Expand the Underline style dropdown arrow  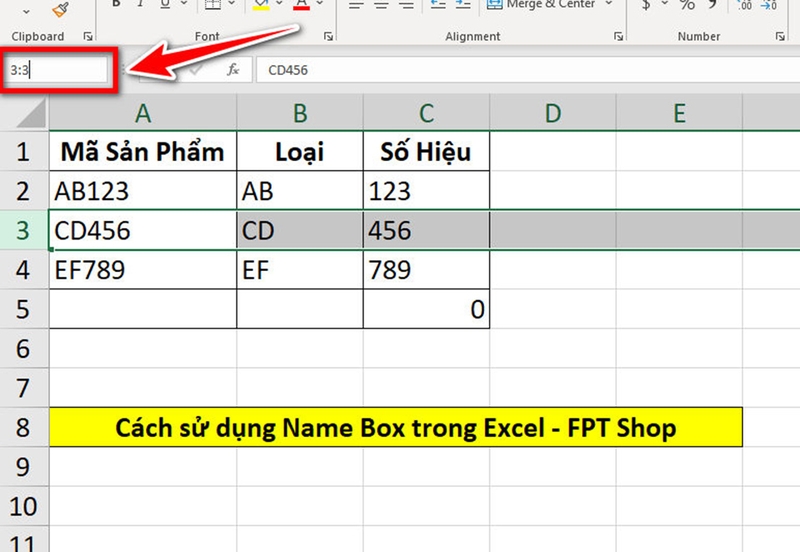click(x=184, y=4)
